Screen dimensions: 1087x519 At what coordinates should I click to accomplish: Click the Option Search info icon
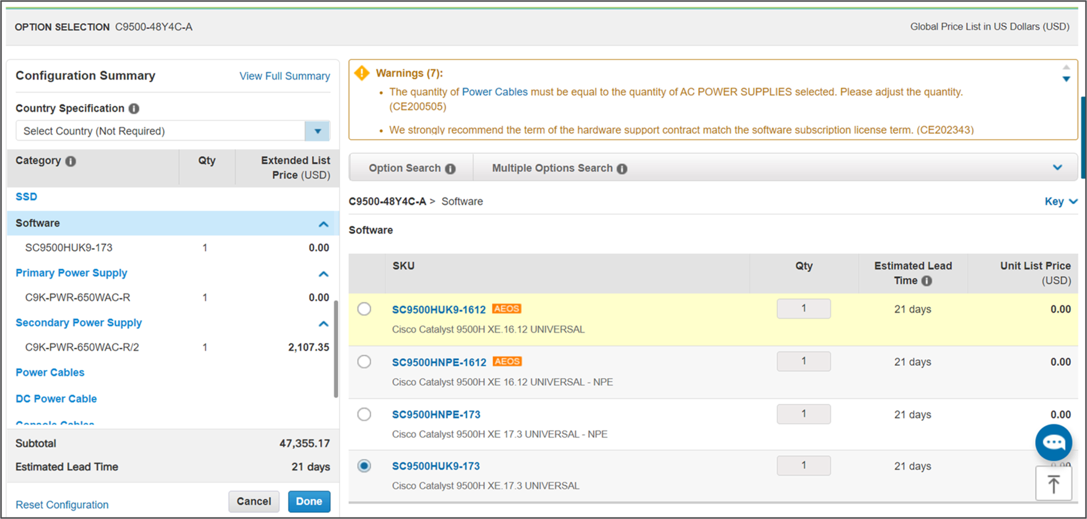click(x=450, y=168)
